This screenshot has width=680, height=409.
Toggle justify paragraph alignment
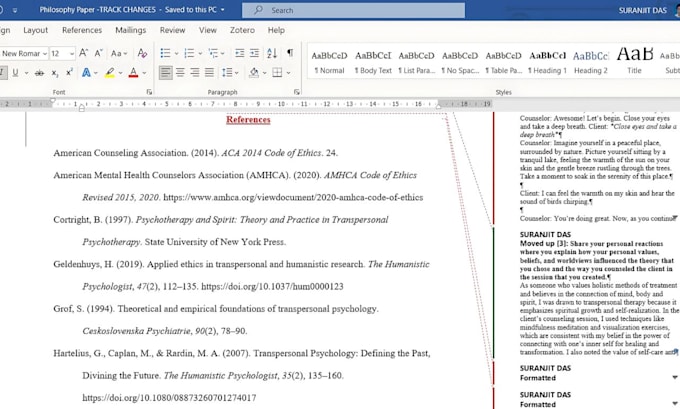209,72
